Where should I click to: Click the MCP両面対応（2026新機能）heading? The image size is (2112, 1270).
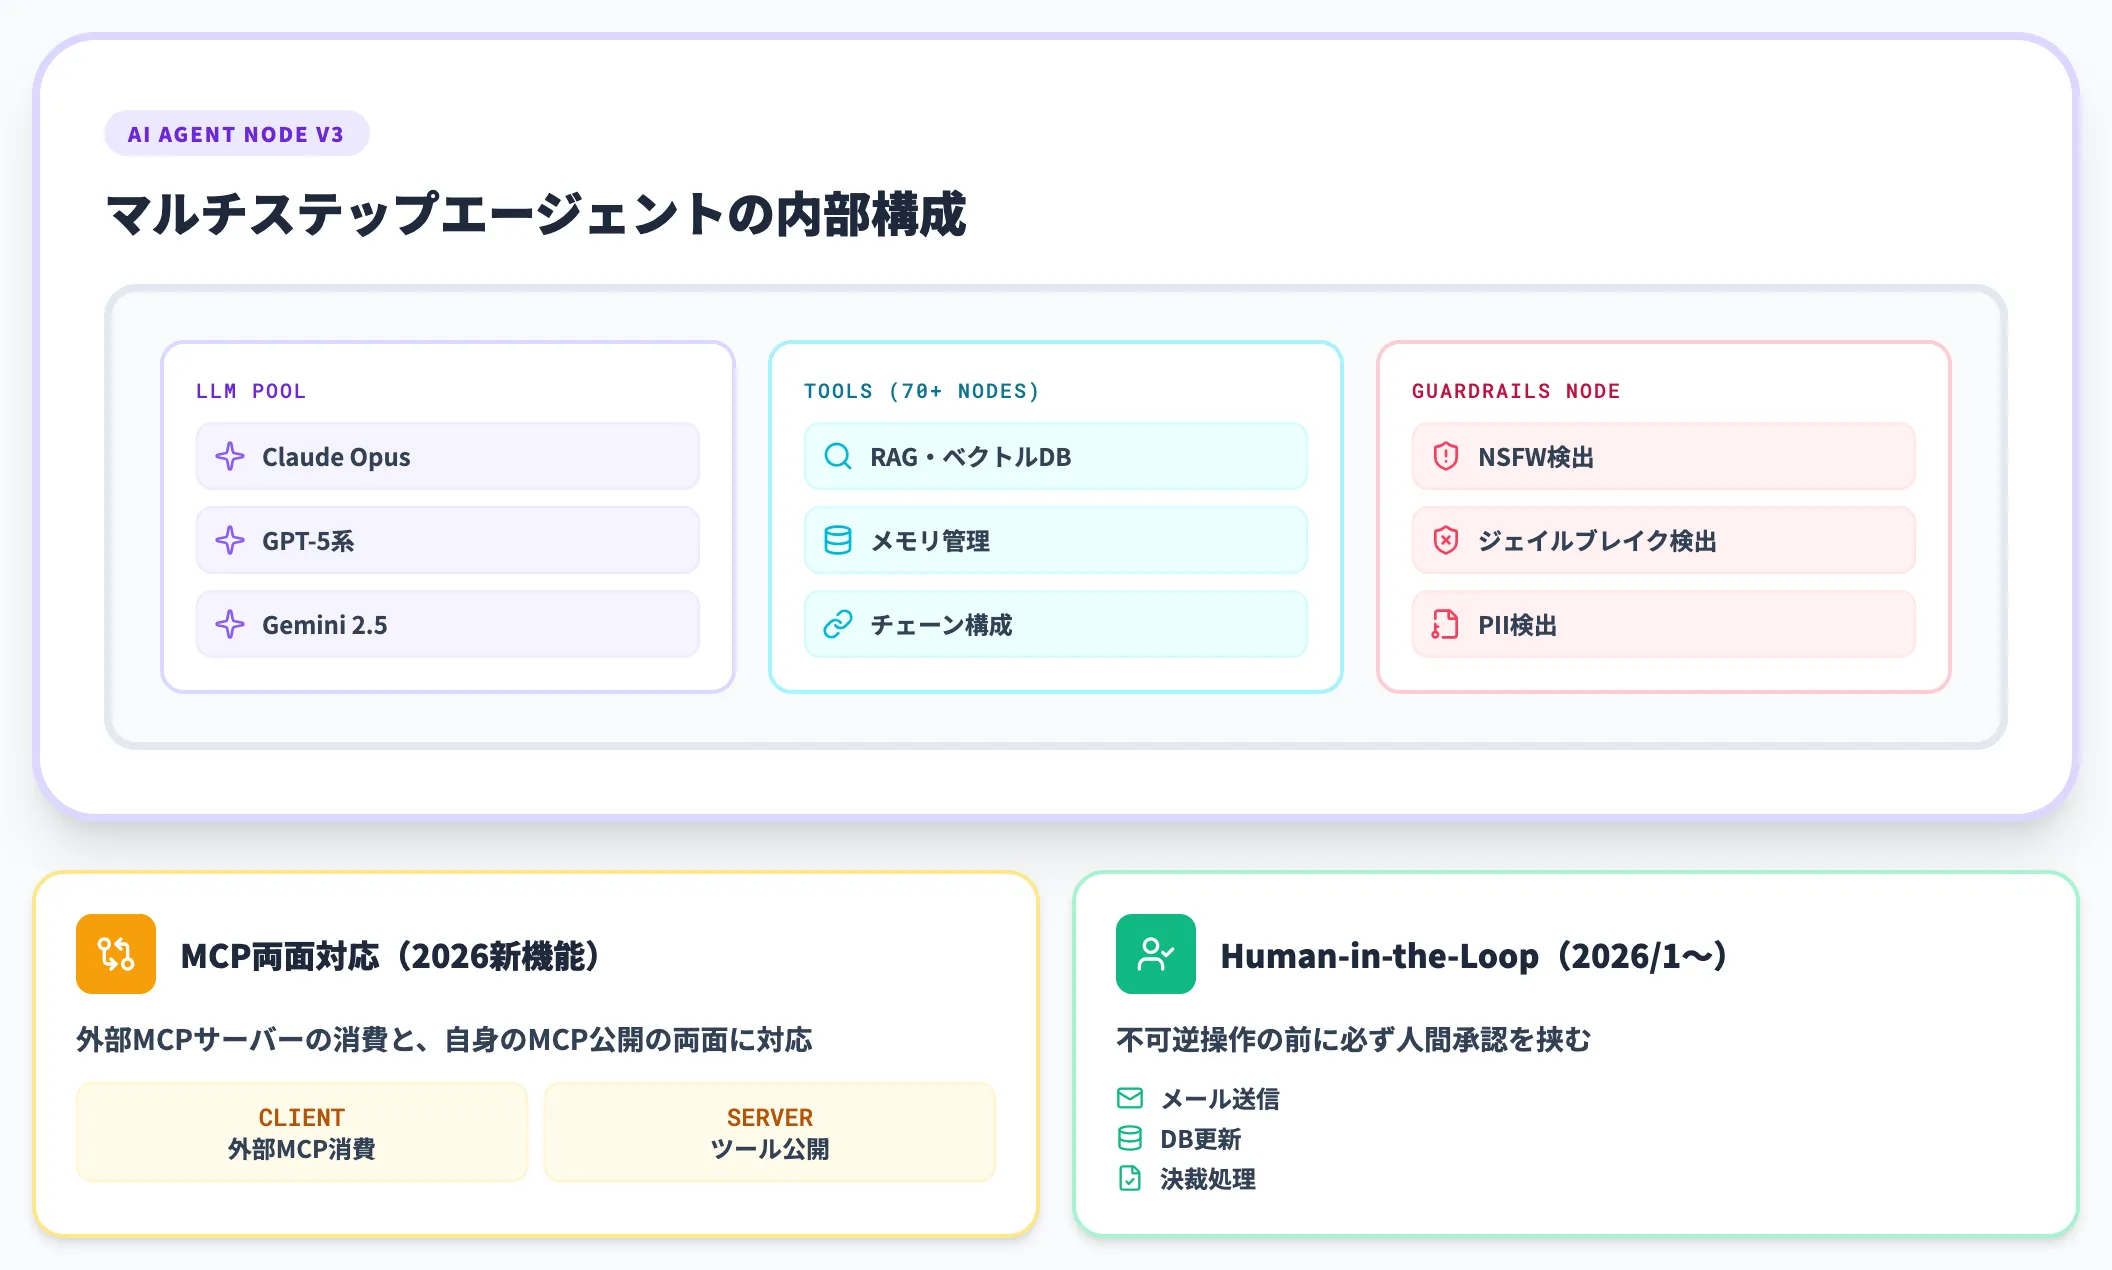tap(390, 956)
